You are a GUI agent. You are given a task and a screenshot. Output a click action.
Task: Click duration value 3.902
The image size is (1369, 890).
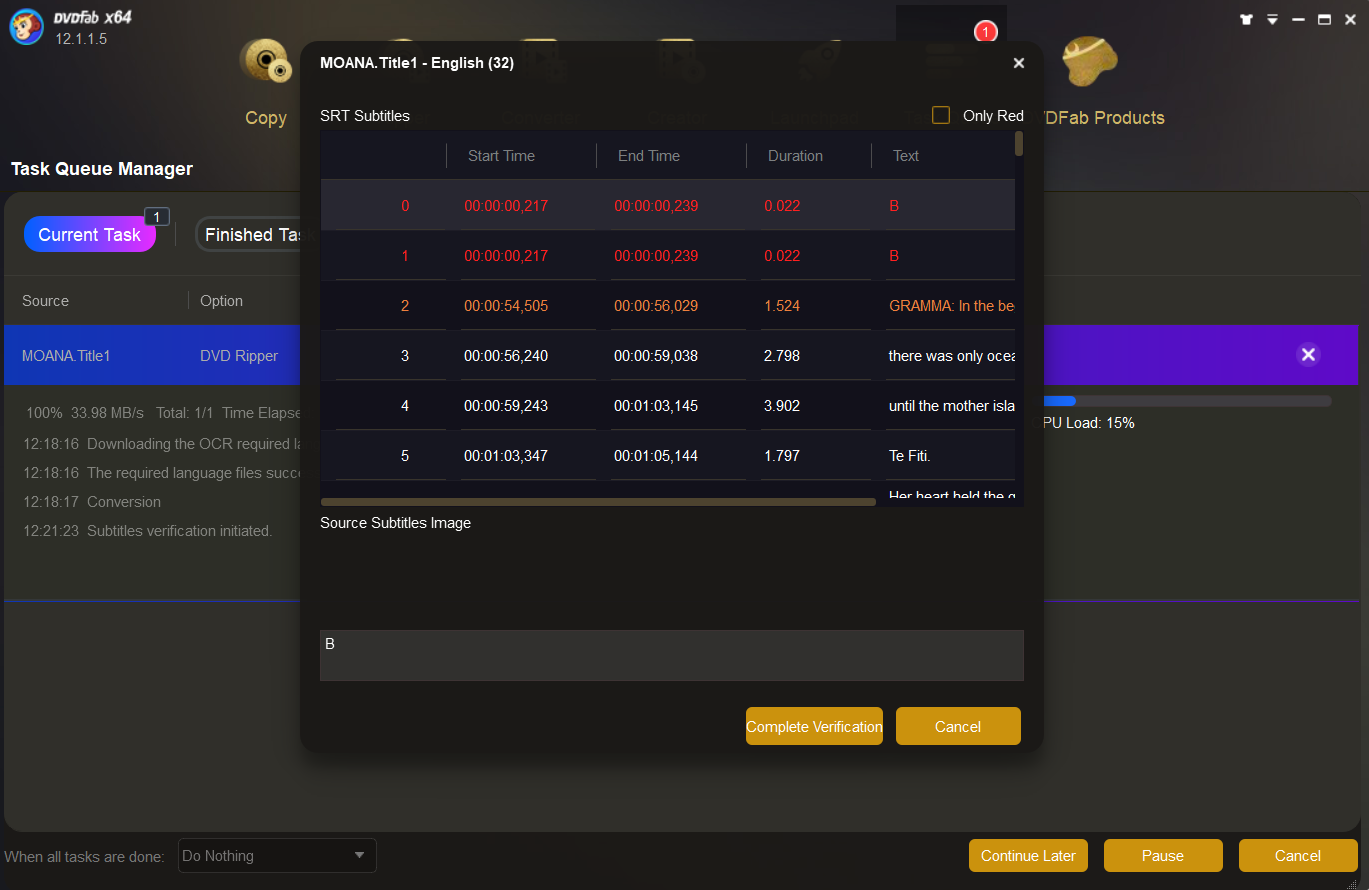782,406
